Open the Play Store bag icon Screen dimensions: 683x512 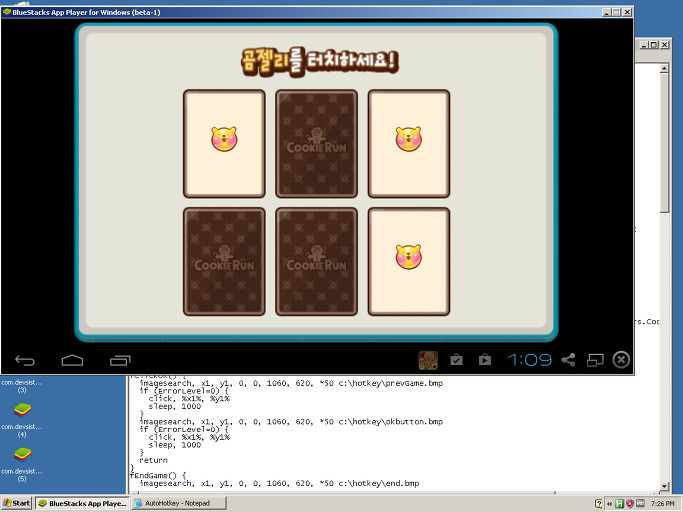point(485,360)
